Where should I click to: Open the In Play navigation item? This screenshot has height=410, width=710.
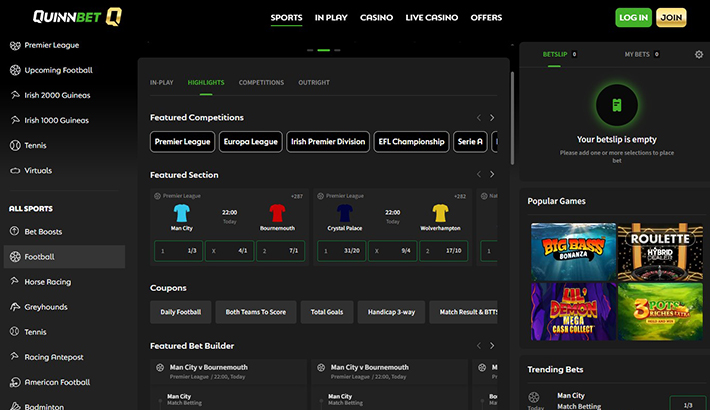(x=331, y=18)
